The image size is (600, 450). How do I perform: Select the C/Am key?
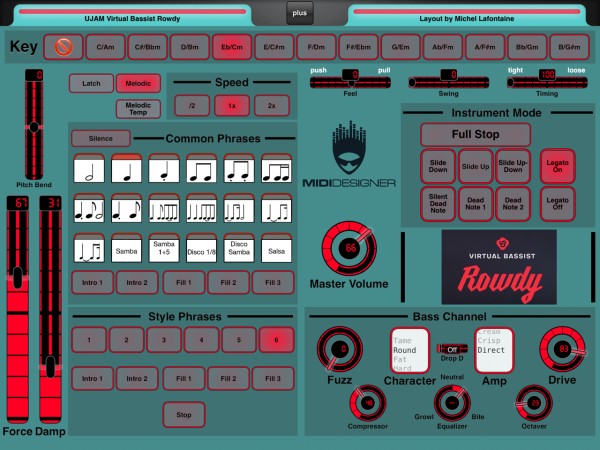click(105, 47)
